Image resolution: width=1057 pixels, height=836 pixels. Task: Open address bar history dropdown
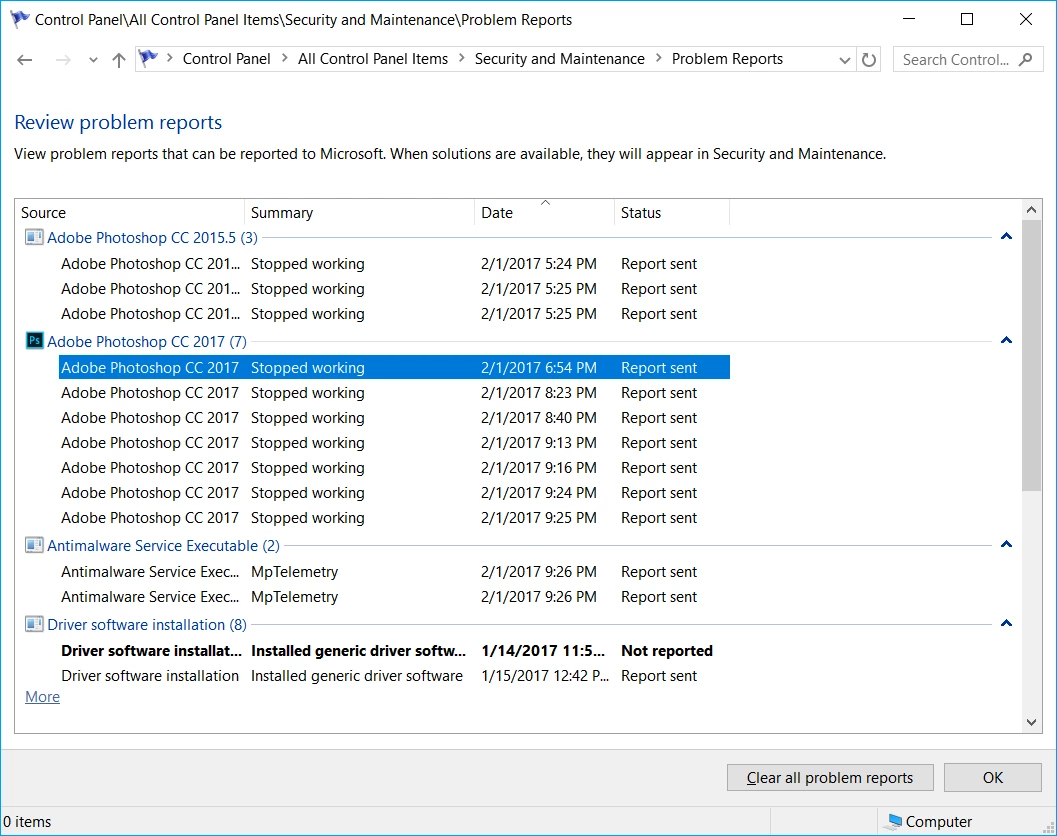(x=844, y=60)
